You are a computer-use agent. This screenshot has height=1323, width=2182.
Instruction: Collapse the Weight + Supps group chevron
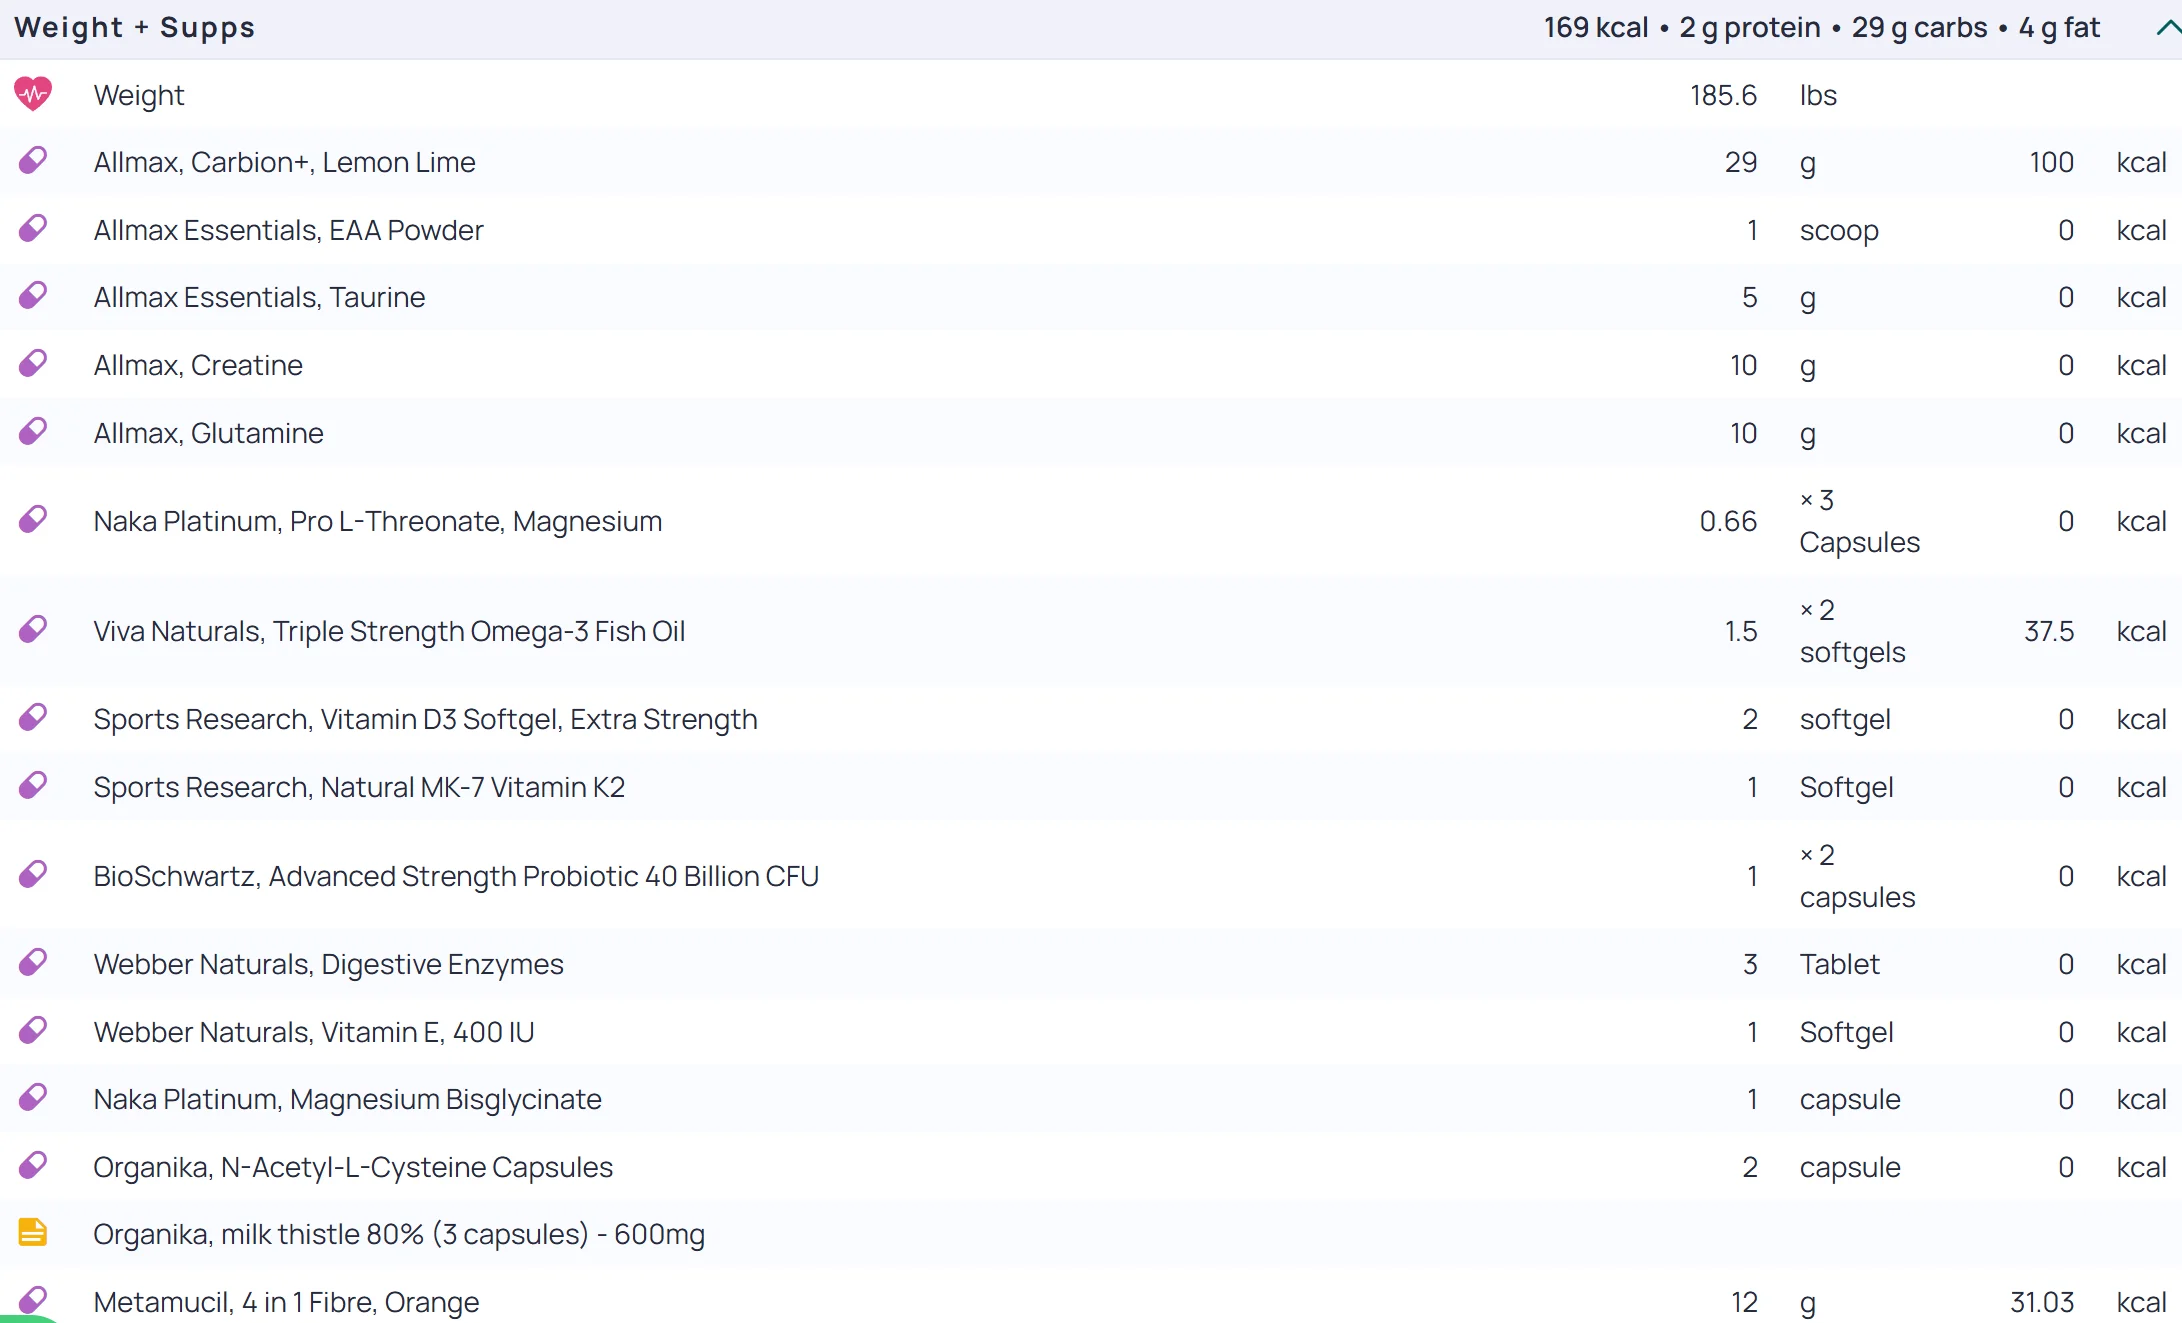(x=2167, y=28)
